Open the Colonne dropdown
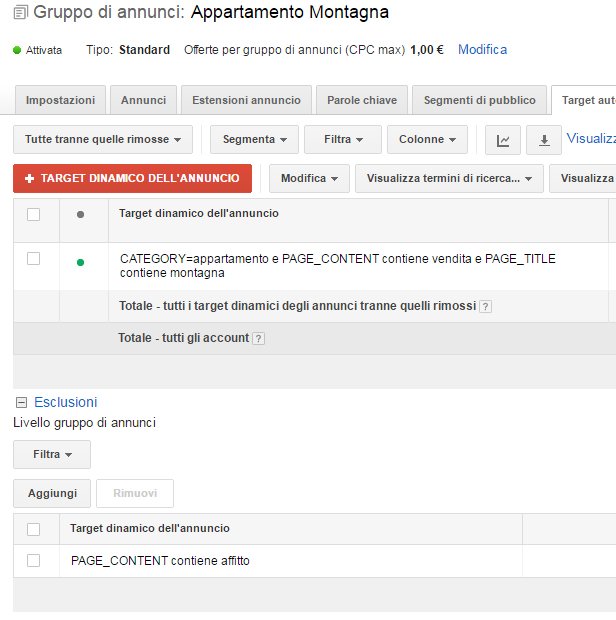 (427, 140)
